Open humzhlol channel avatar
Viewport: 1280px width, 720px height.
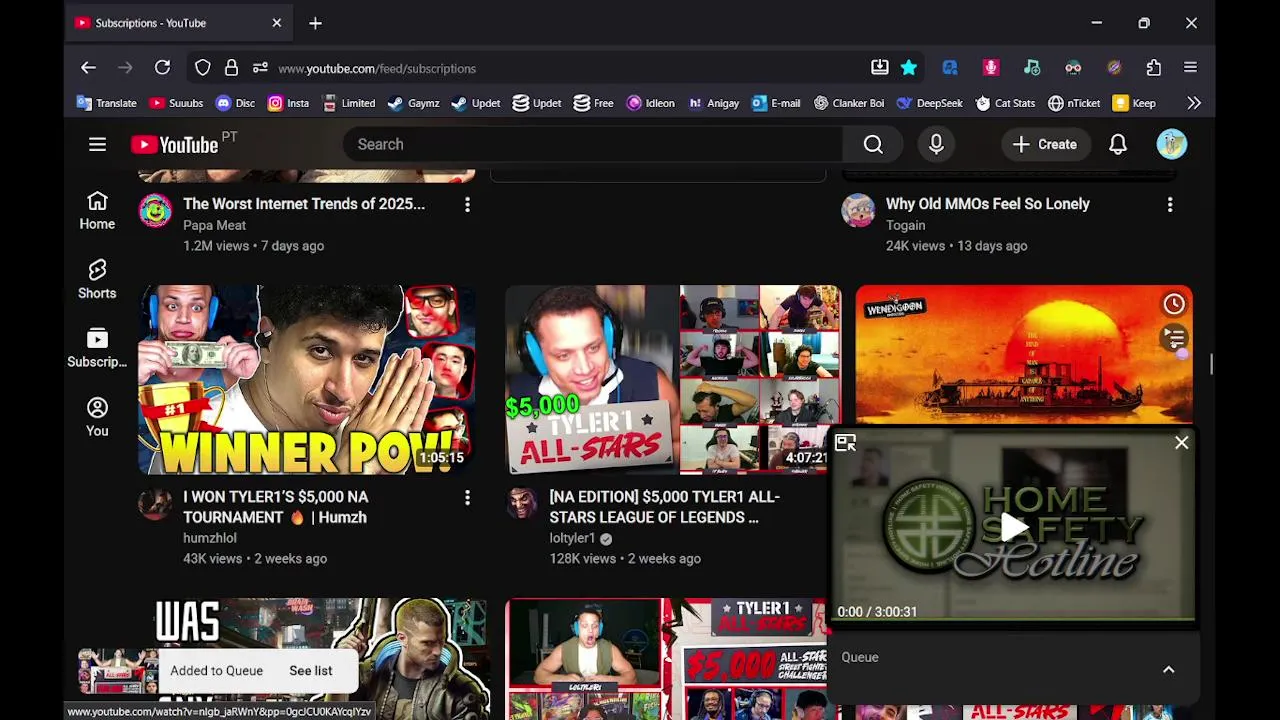(x=155, y=505)
